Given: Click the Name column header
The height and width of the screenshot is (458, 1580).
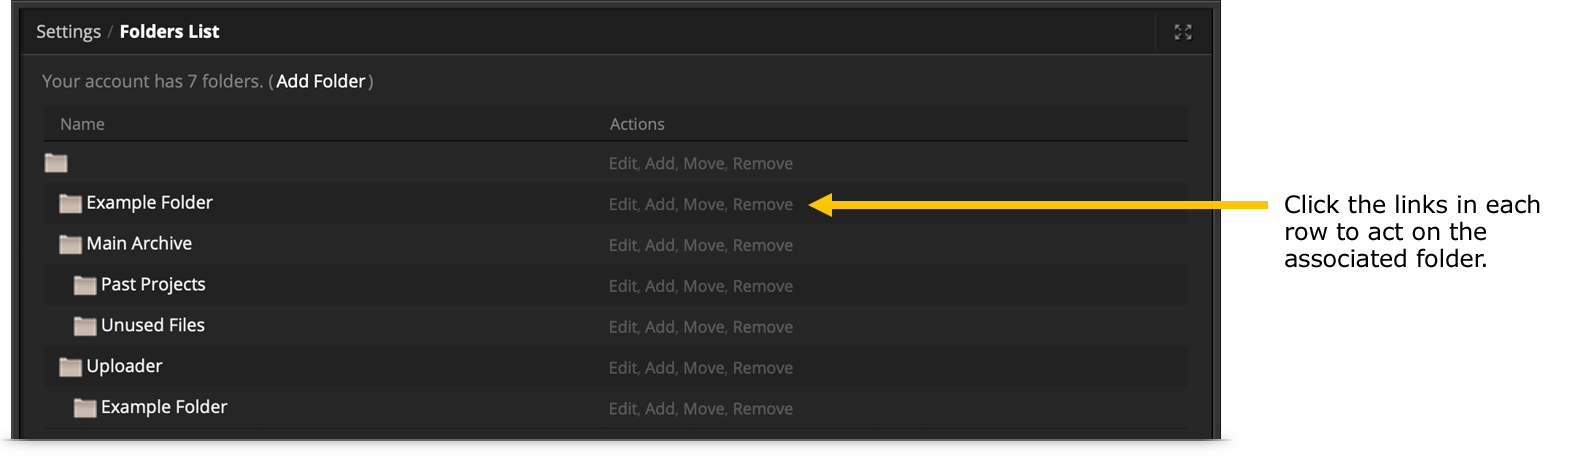Looking at the screenshot, I should pyautogui.click(x=82, y=124).
